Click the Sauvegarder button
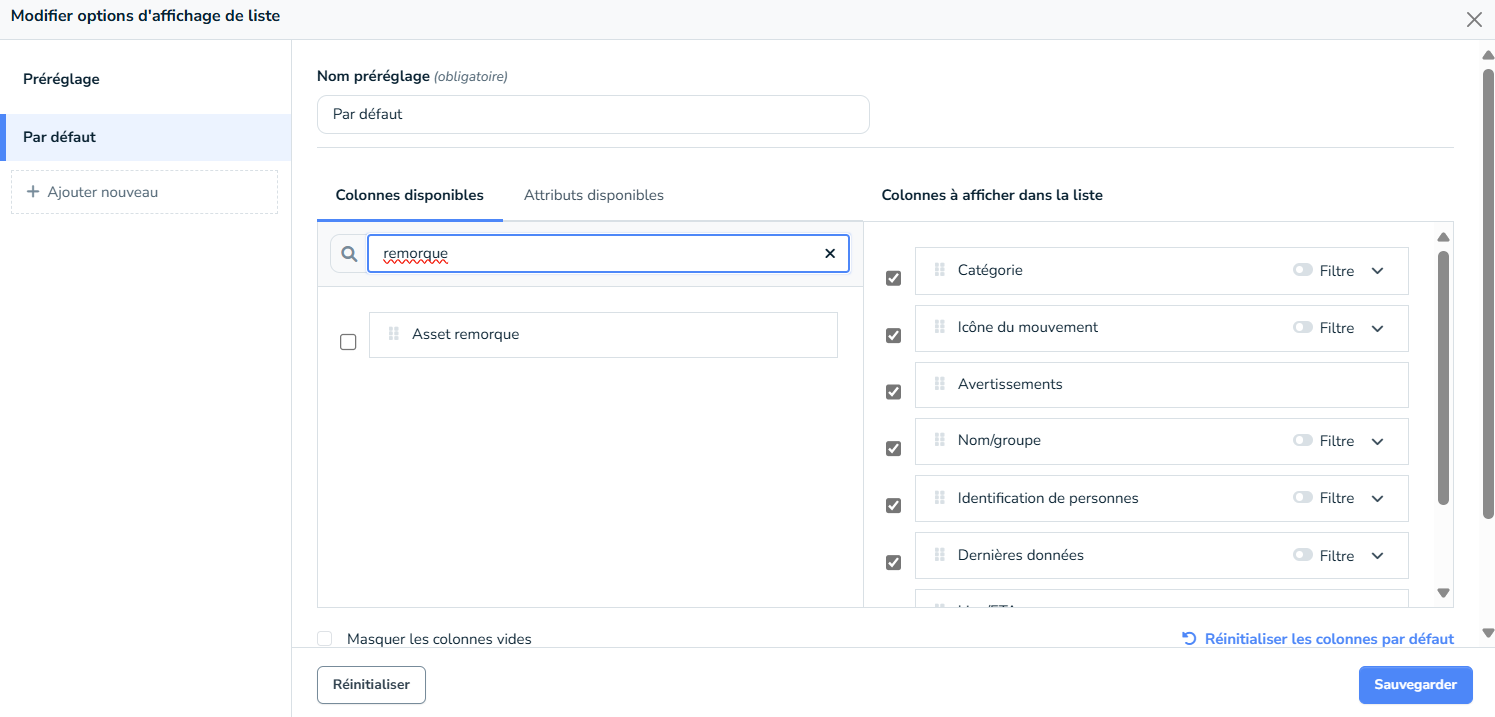 (x=1415, y=685)
